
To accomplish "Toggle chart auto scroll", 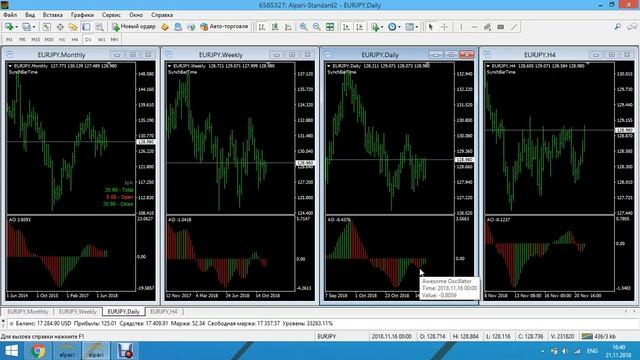I will [x=346, y=27].
